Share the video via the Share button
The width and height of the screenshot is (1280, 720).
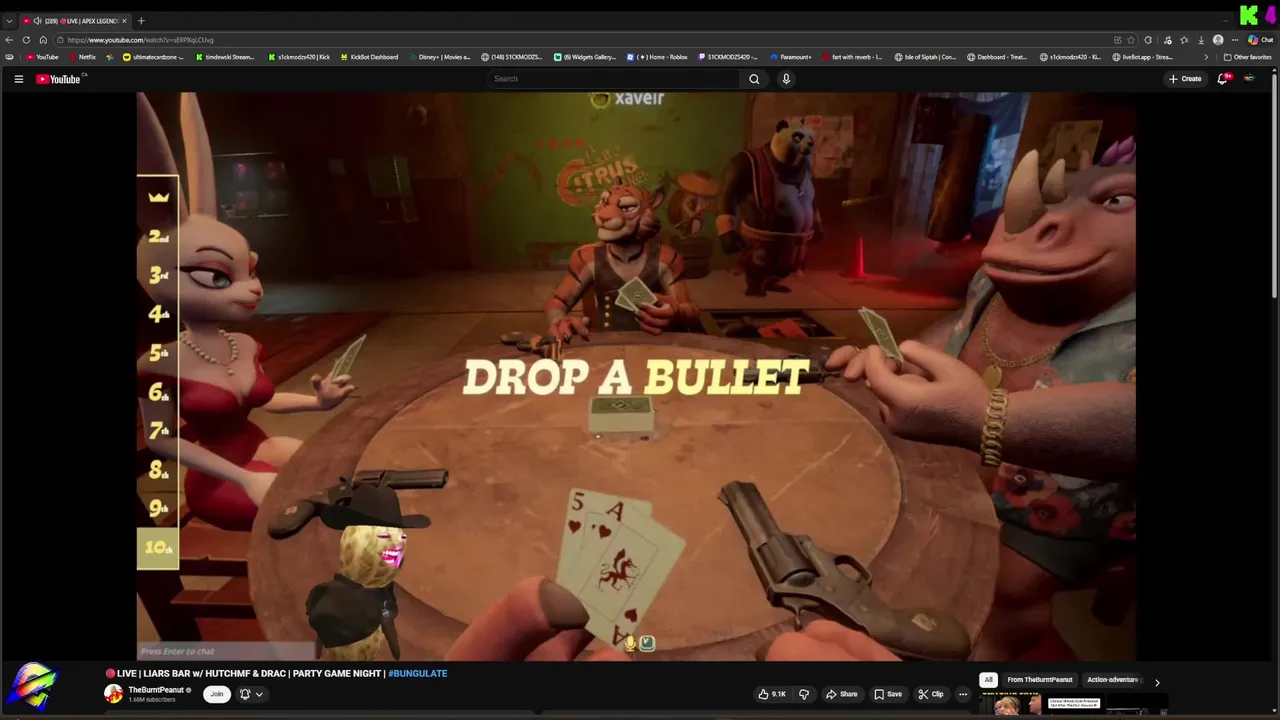point(841,694)
